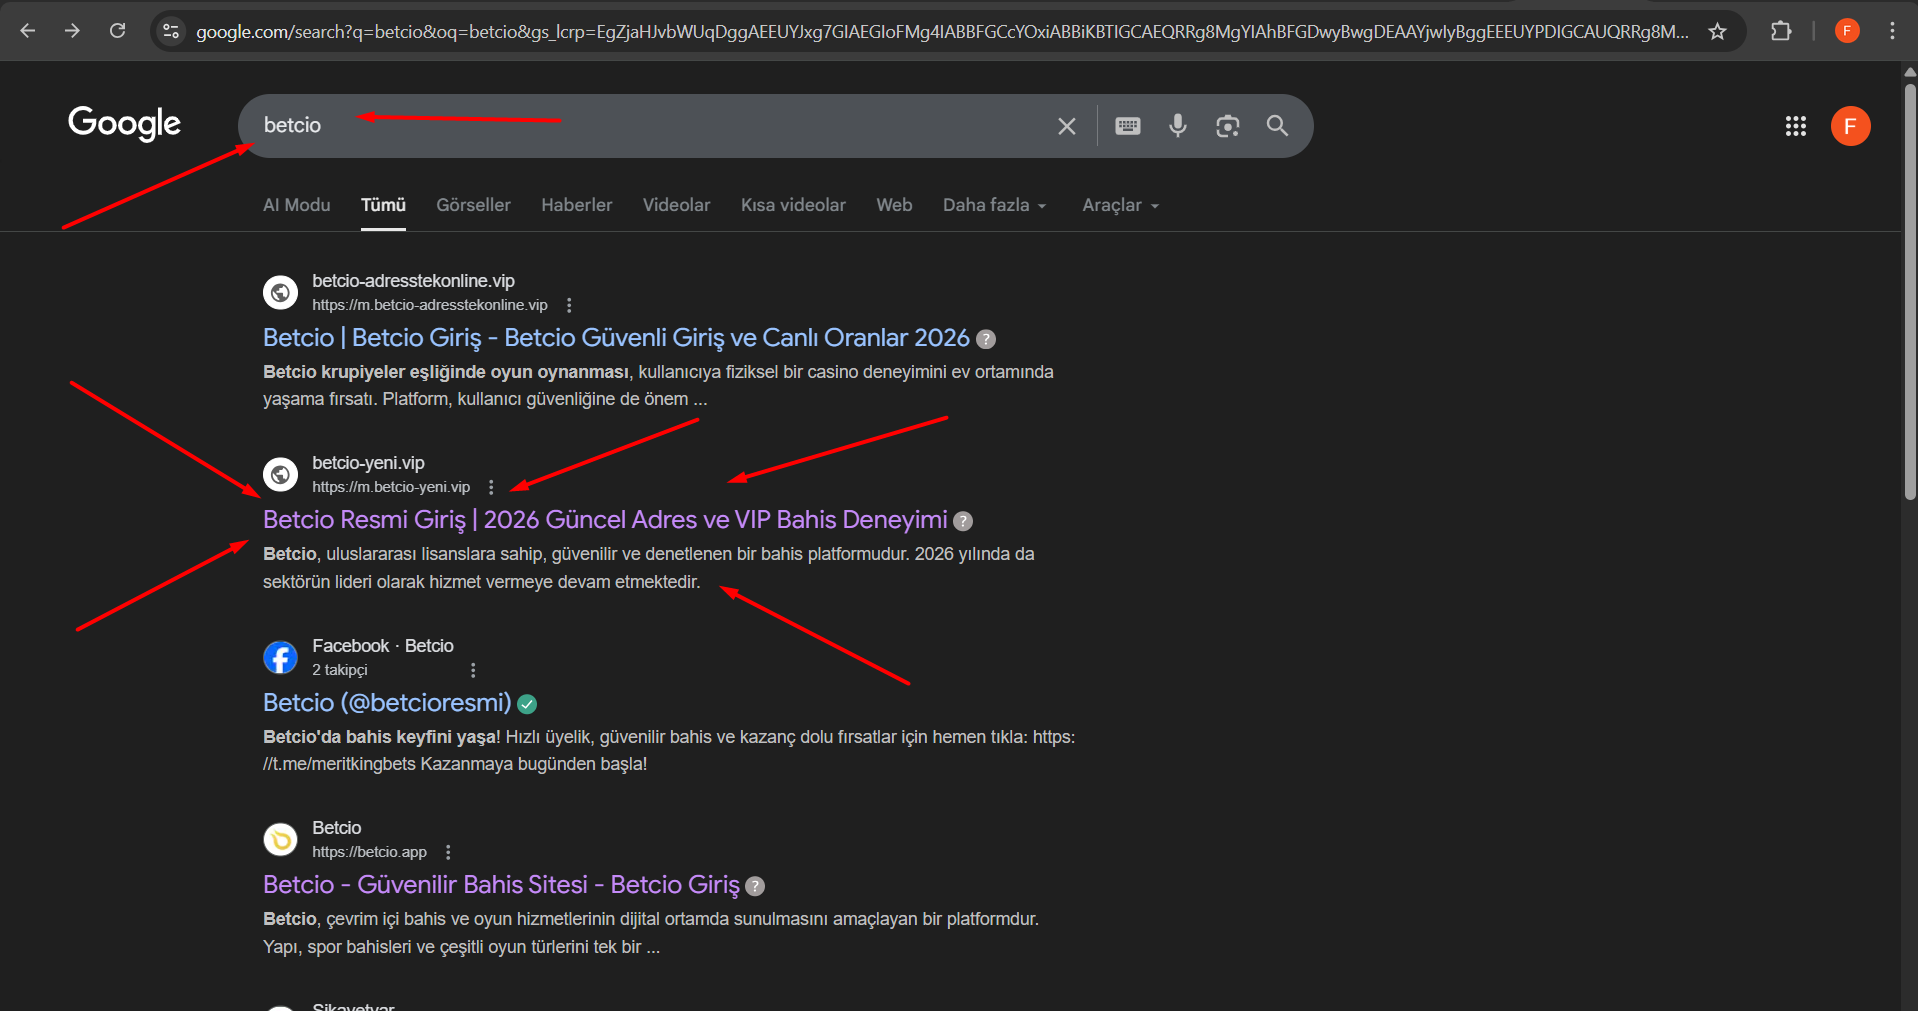
Task: Go forward to the next page
Action: (x=72, y=31)
